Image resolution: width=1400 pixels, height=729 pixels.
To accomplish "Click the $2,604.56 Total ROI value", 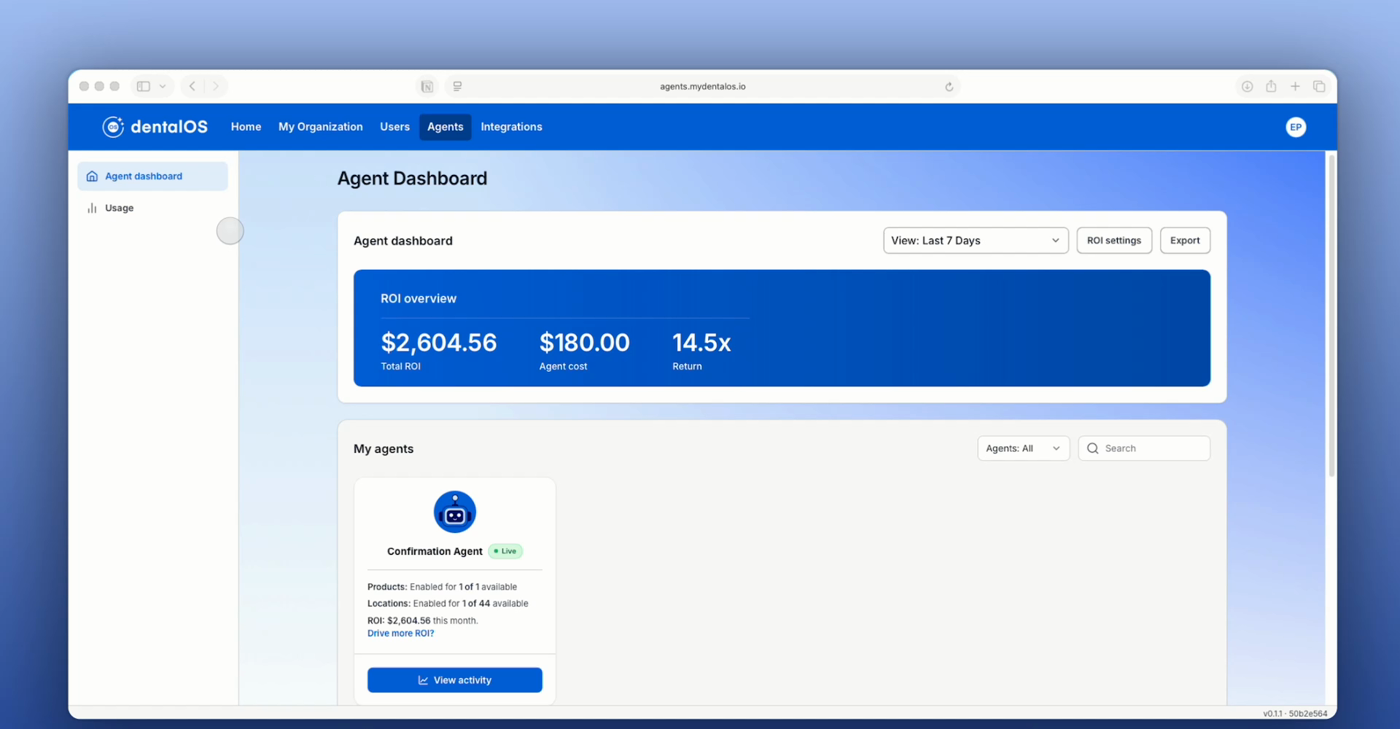I will pos(438,342).
